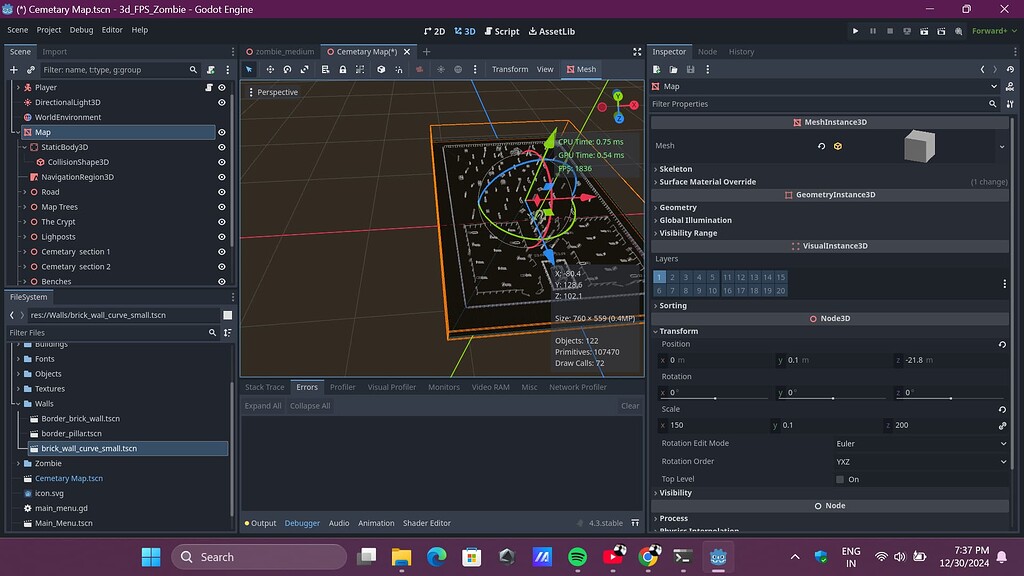The height and width of the screenshot is (576, 1024).
Task: Open the Debug menu
Action: (x=82, y=30)
